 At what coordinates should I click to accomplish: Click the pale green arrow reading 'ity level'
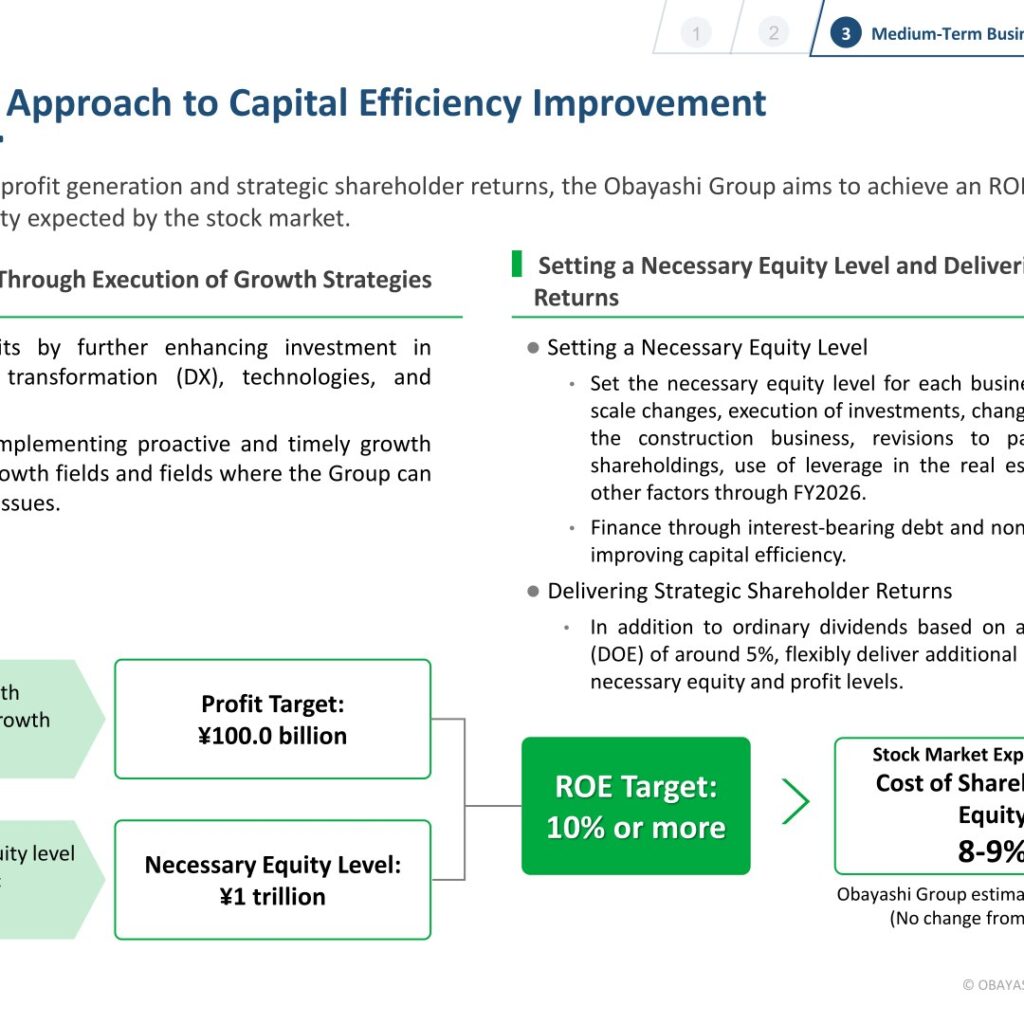[51, 880]
